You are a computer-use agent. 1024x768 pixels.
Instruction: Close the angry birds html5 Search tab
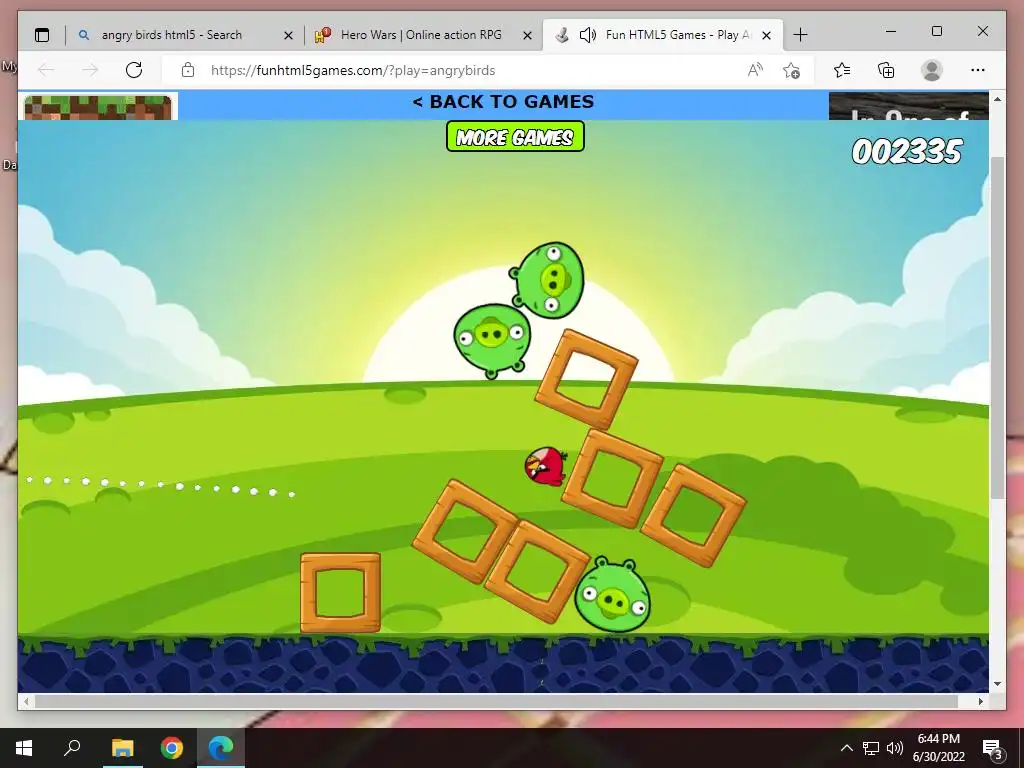(x=288, y=35)
